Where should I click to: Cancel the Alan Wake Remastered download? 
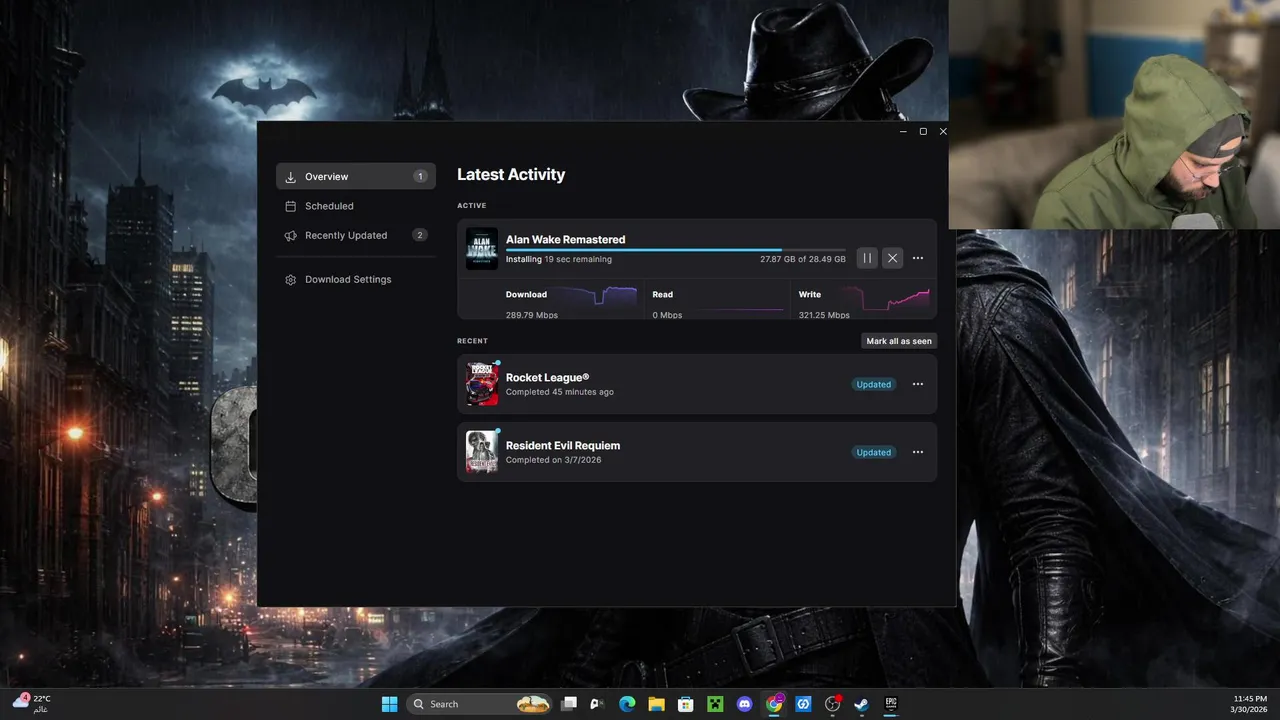point(893,258)
